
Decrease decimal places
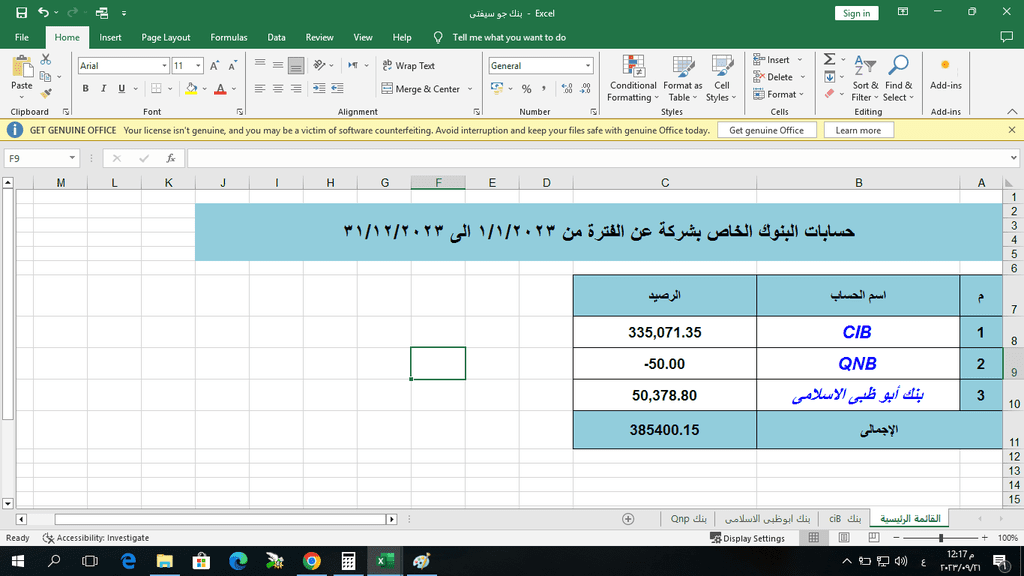tap(585, 89)
